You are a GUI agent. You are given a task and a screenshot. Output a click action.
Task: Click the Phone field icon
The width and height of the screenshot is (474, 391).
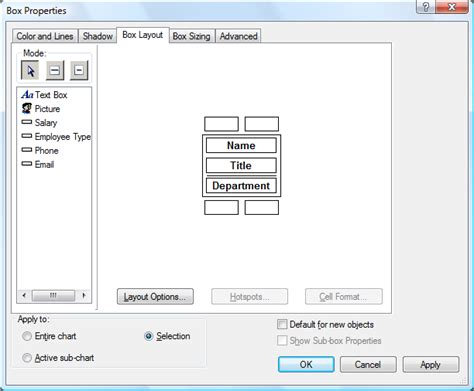pos(27,150)
